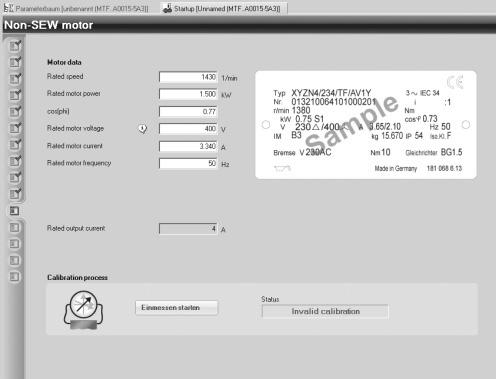Click the Rated motor voltage field
Screen dimensions: 496x379
point(188,129)
